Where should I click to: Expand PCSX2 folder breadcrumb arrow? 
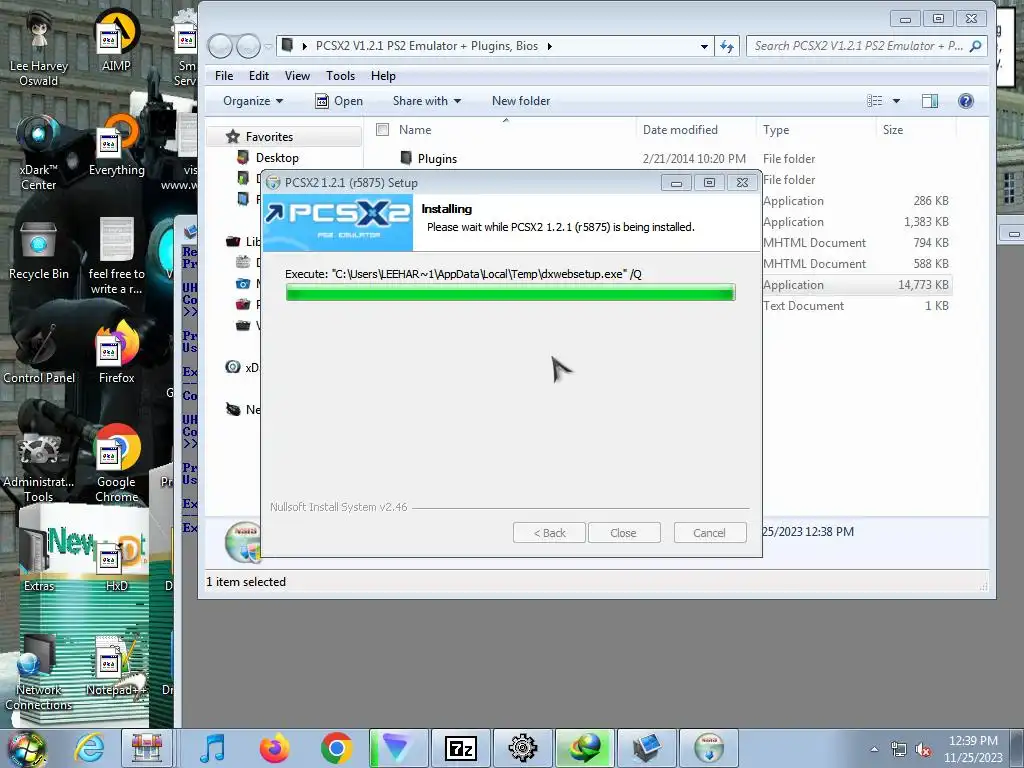point(549,46)
